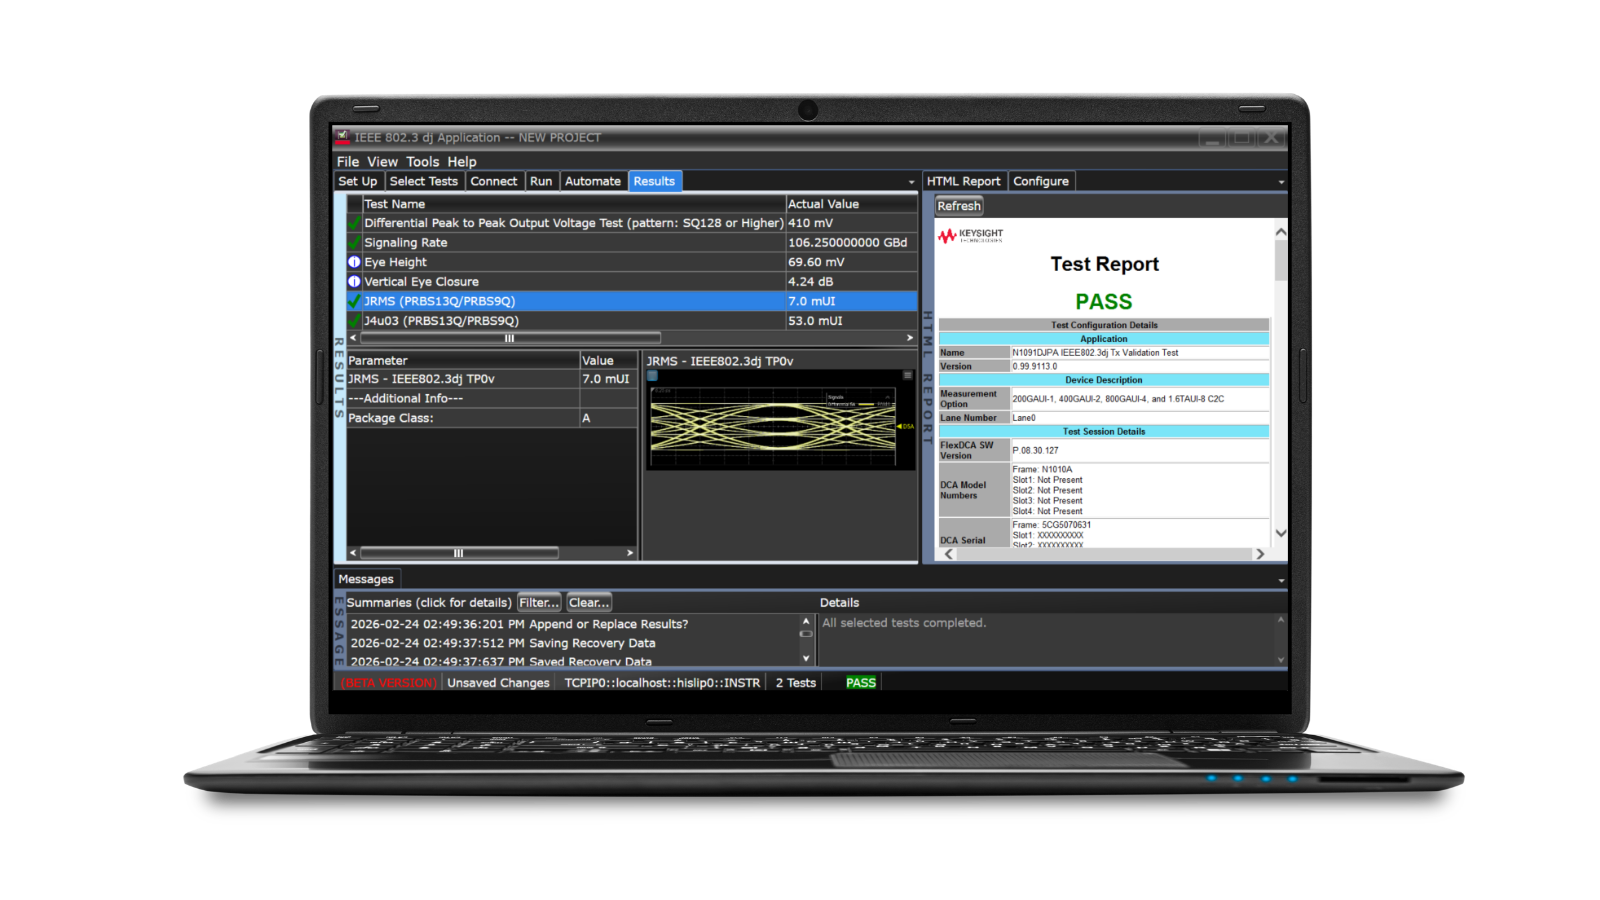Screen dimensions: 1600x900
Task: Click the green checkmark beside JRMS (PRBS13Q/PRBS9Q)
Action: [354, 301]
